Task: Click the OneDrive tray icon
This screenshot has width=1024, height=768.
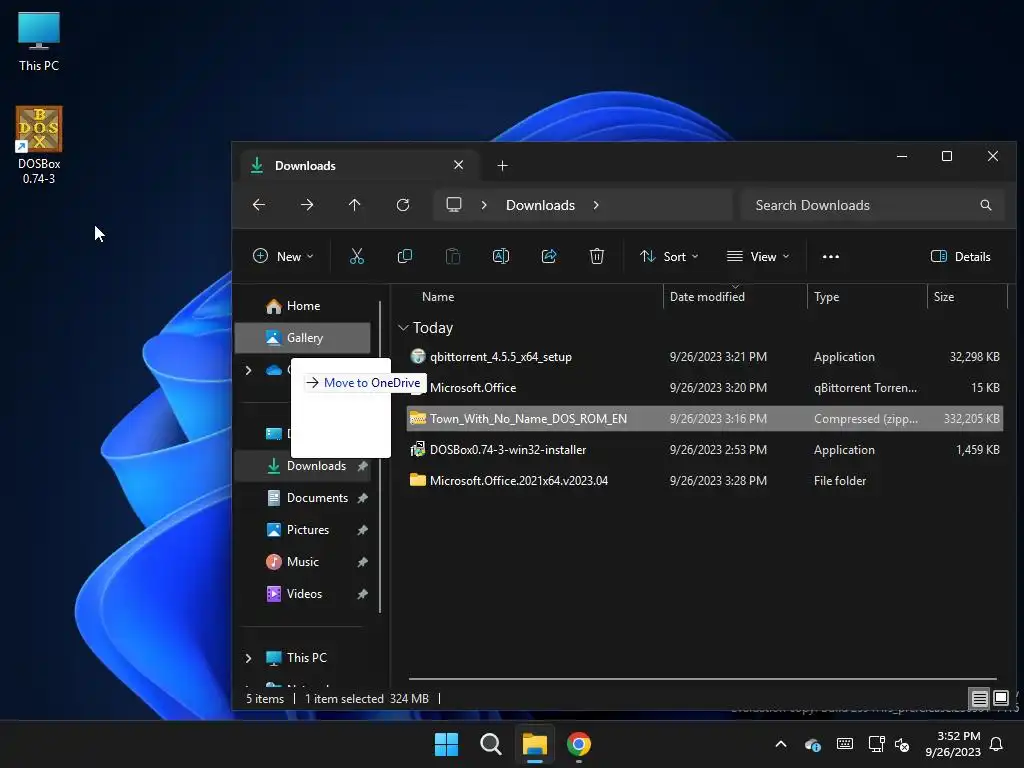Action: click(x=812, y=744)
